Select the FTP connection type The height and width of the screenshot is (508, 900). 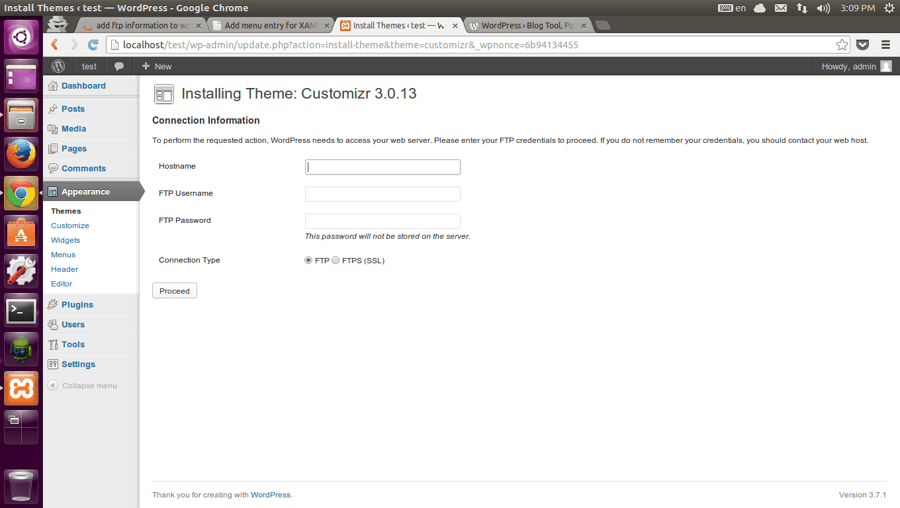pyautogui.click(x=308, y=260)
